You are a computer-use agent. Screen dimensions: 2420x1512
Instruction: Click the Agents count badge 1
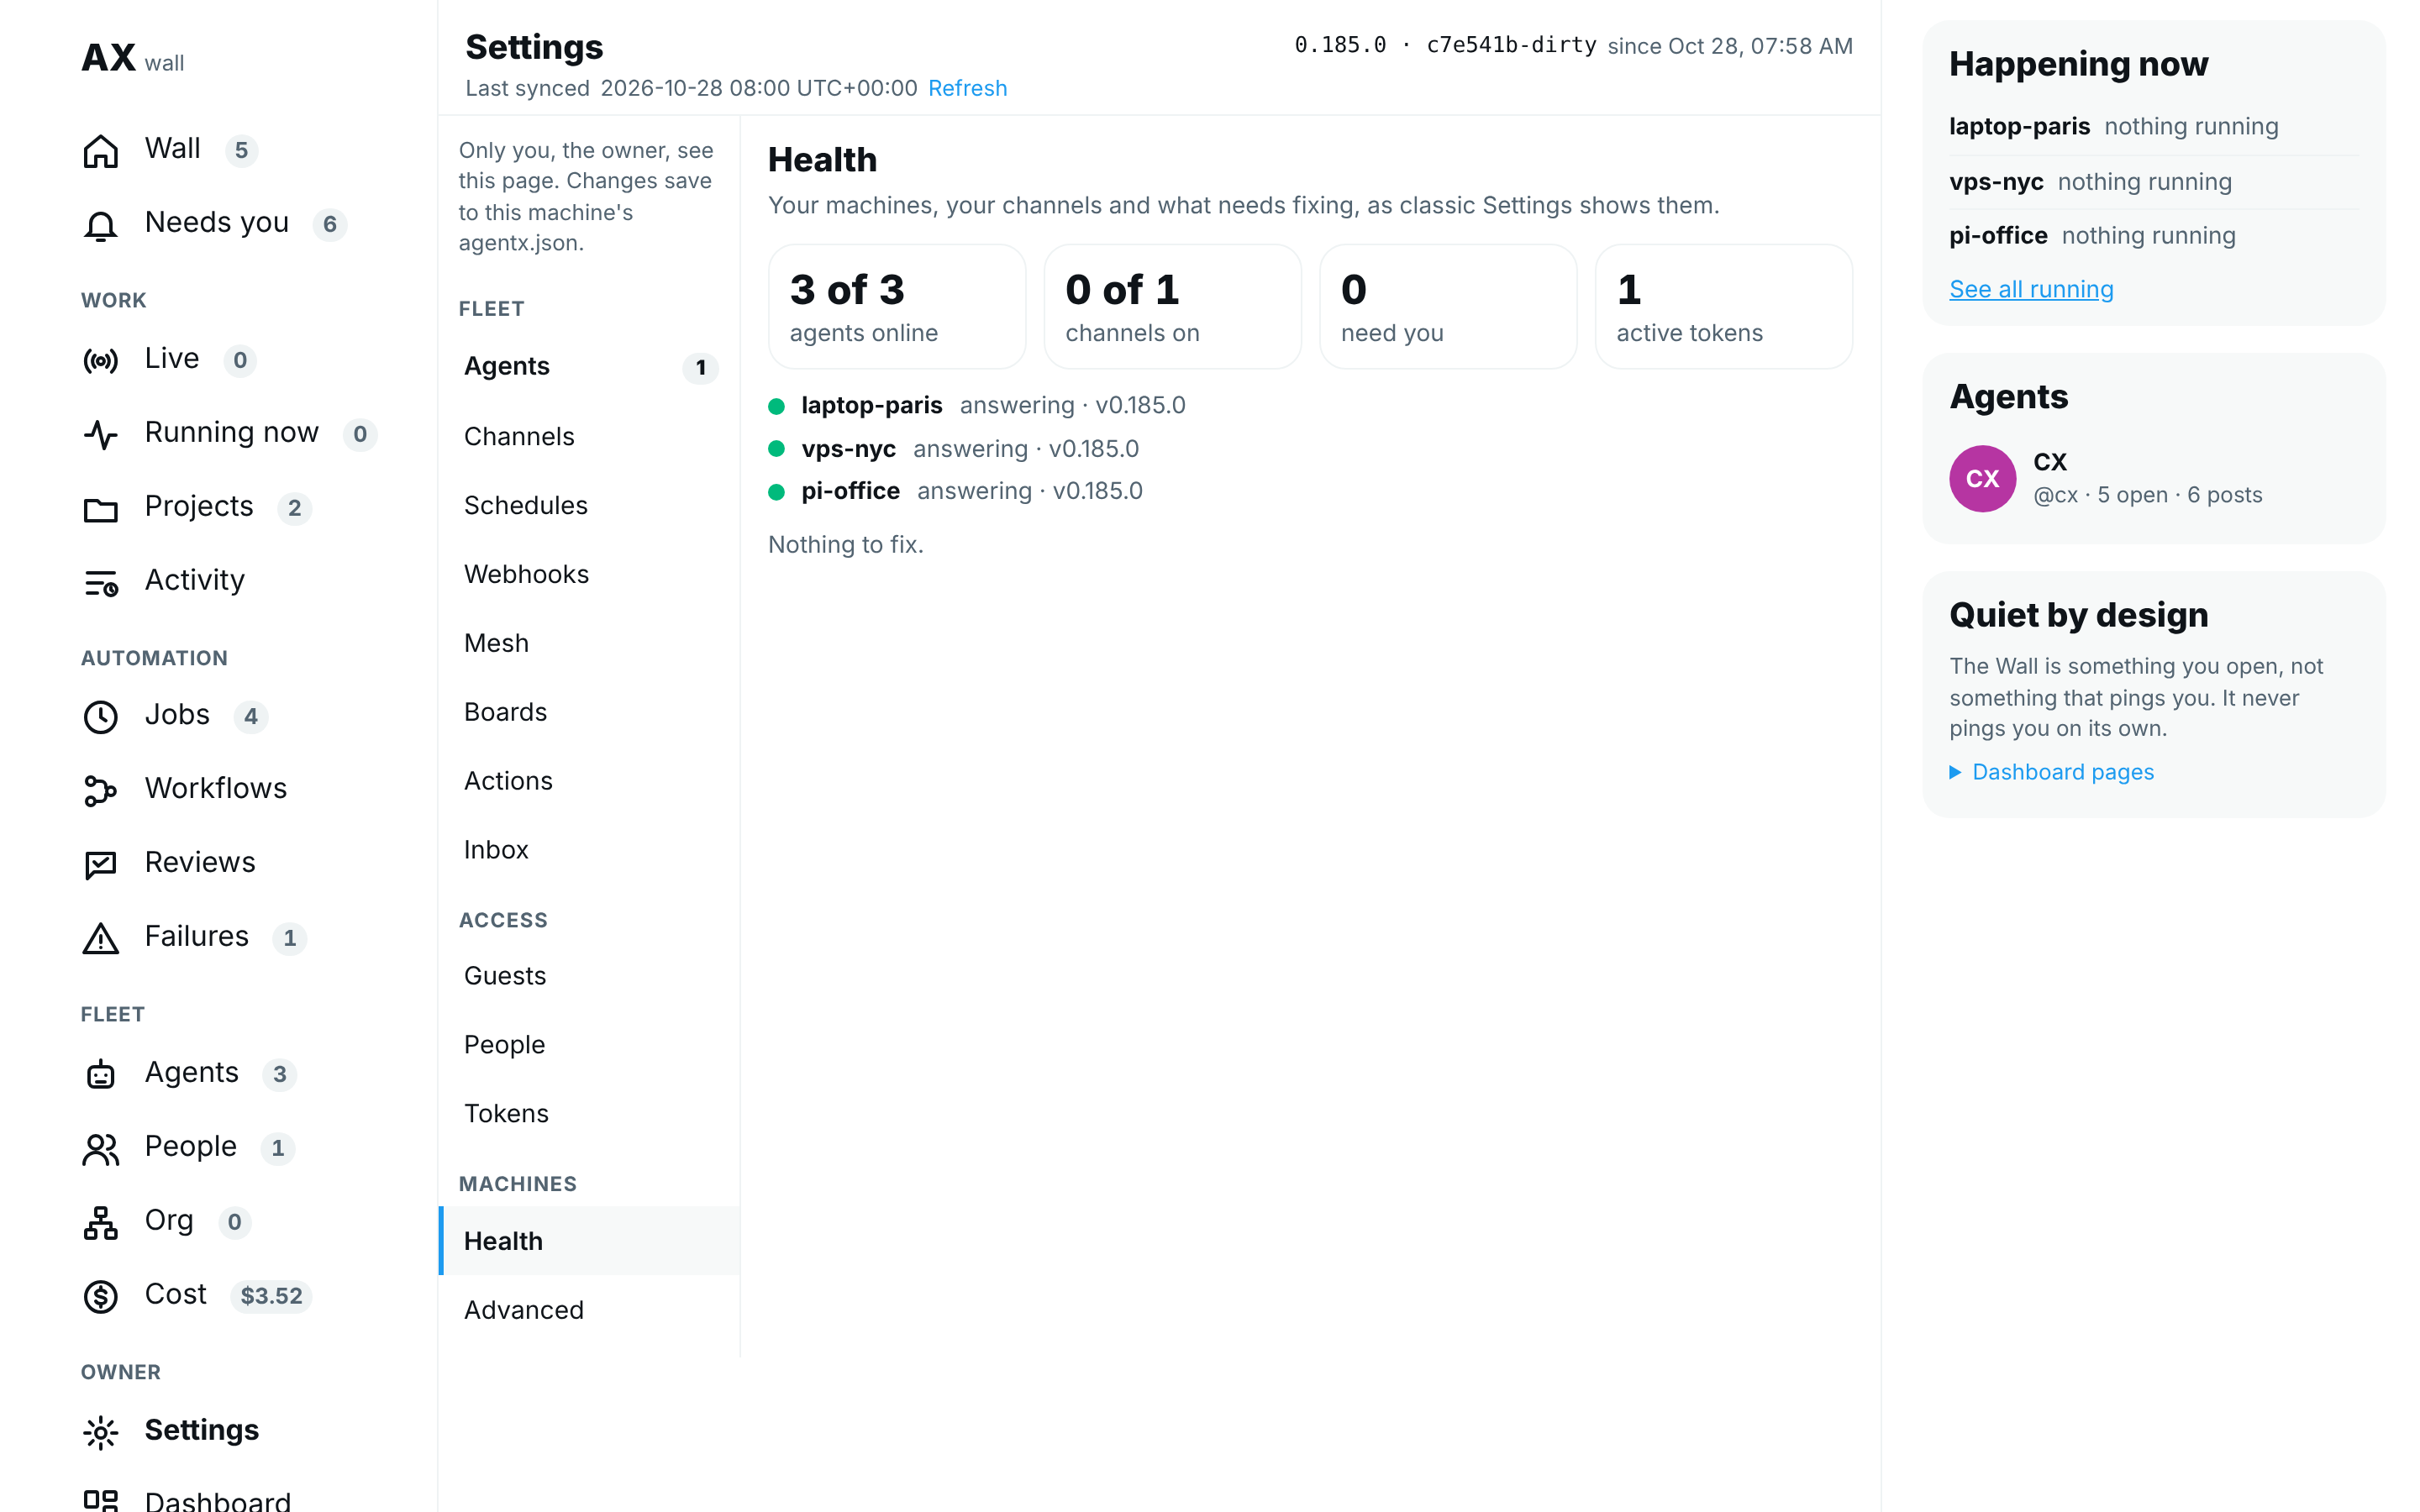[701, 368]
